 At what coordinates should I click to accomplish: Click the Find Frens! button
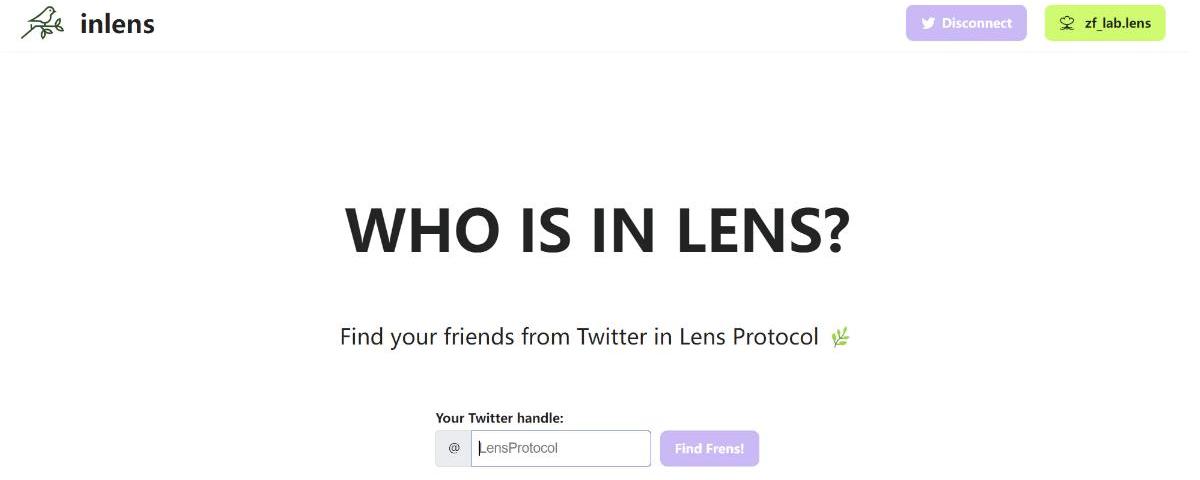pyautogui.click(x=709, y=448)
